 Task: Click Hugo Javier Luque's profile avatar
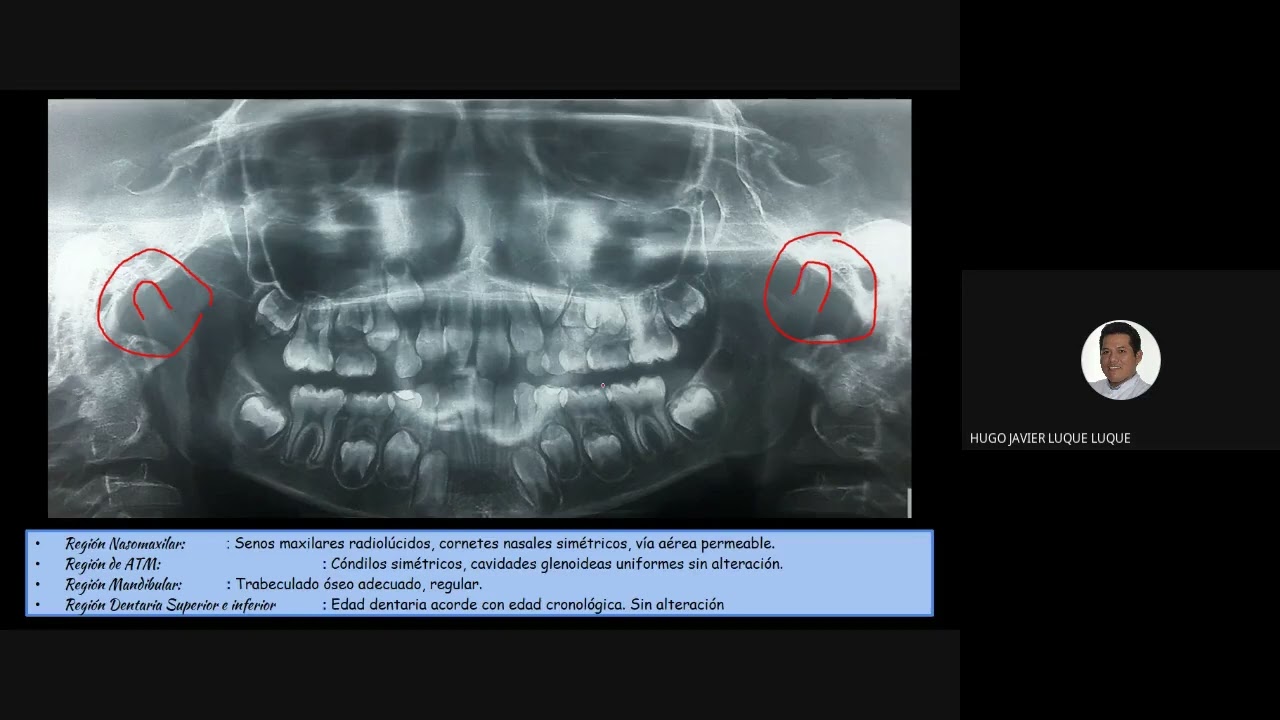click(x=1120, y=360)
